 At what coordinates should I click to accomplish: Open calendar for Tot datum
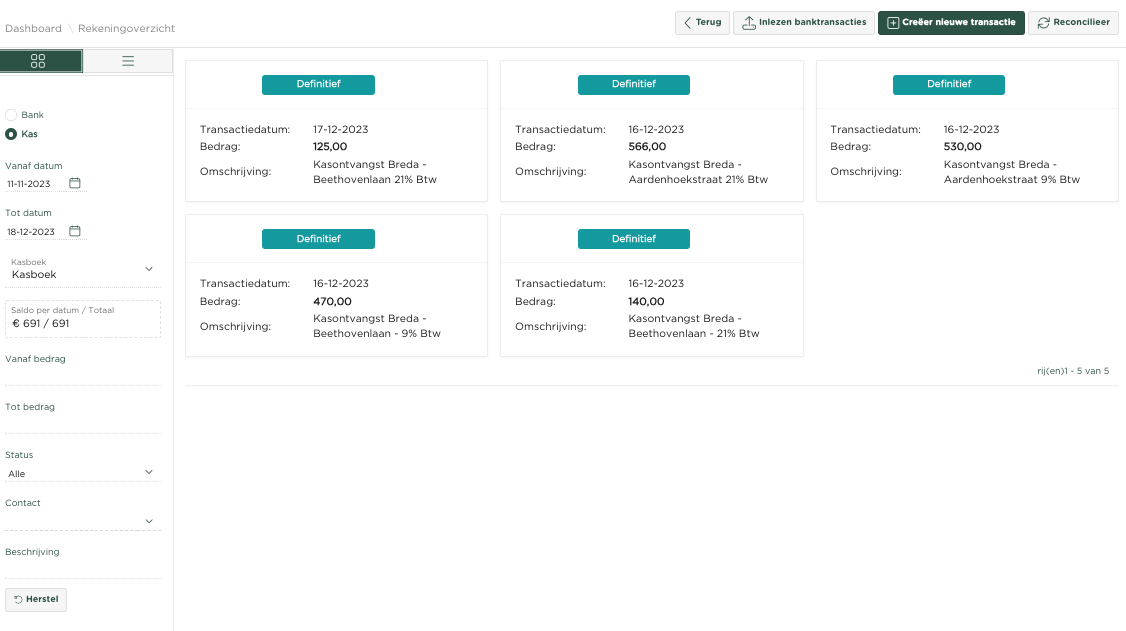[75, 232]
